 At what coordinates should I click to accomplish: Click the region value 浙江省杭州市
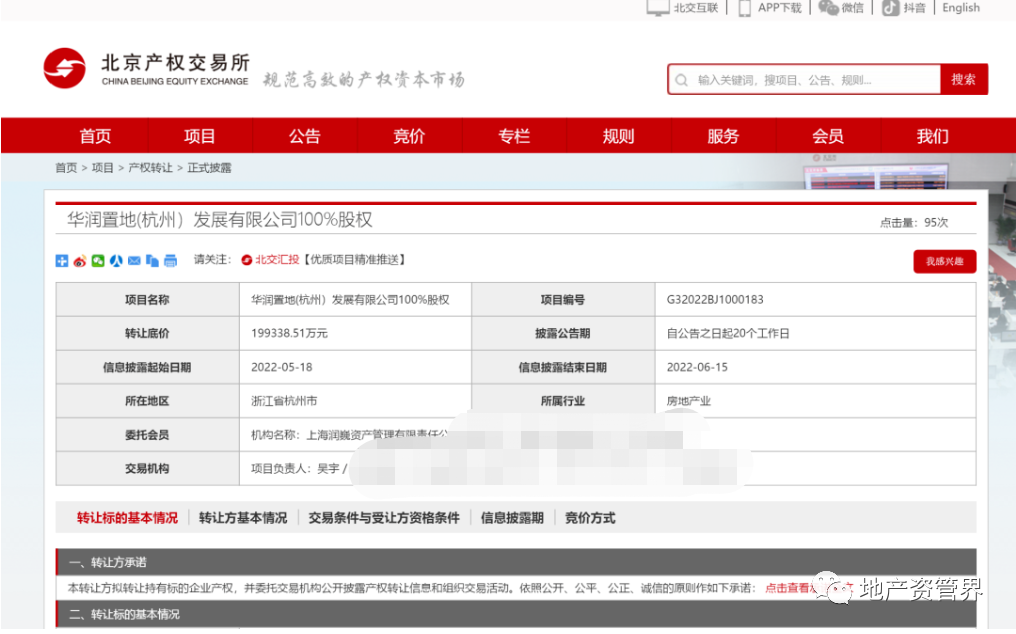click(284, 401)
